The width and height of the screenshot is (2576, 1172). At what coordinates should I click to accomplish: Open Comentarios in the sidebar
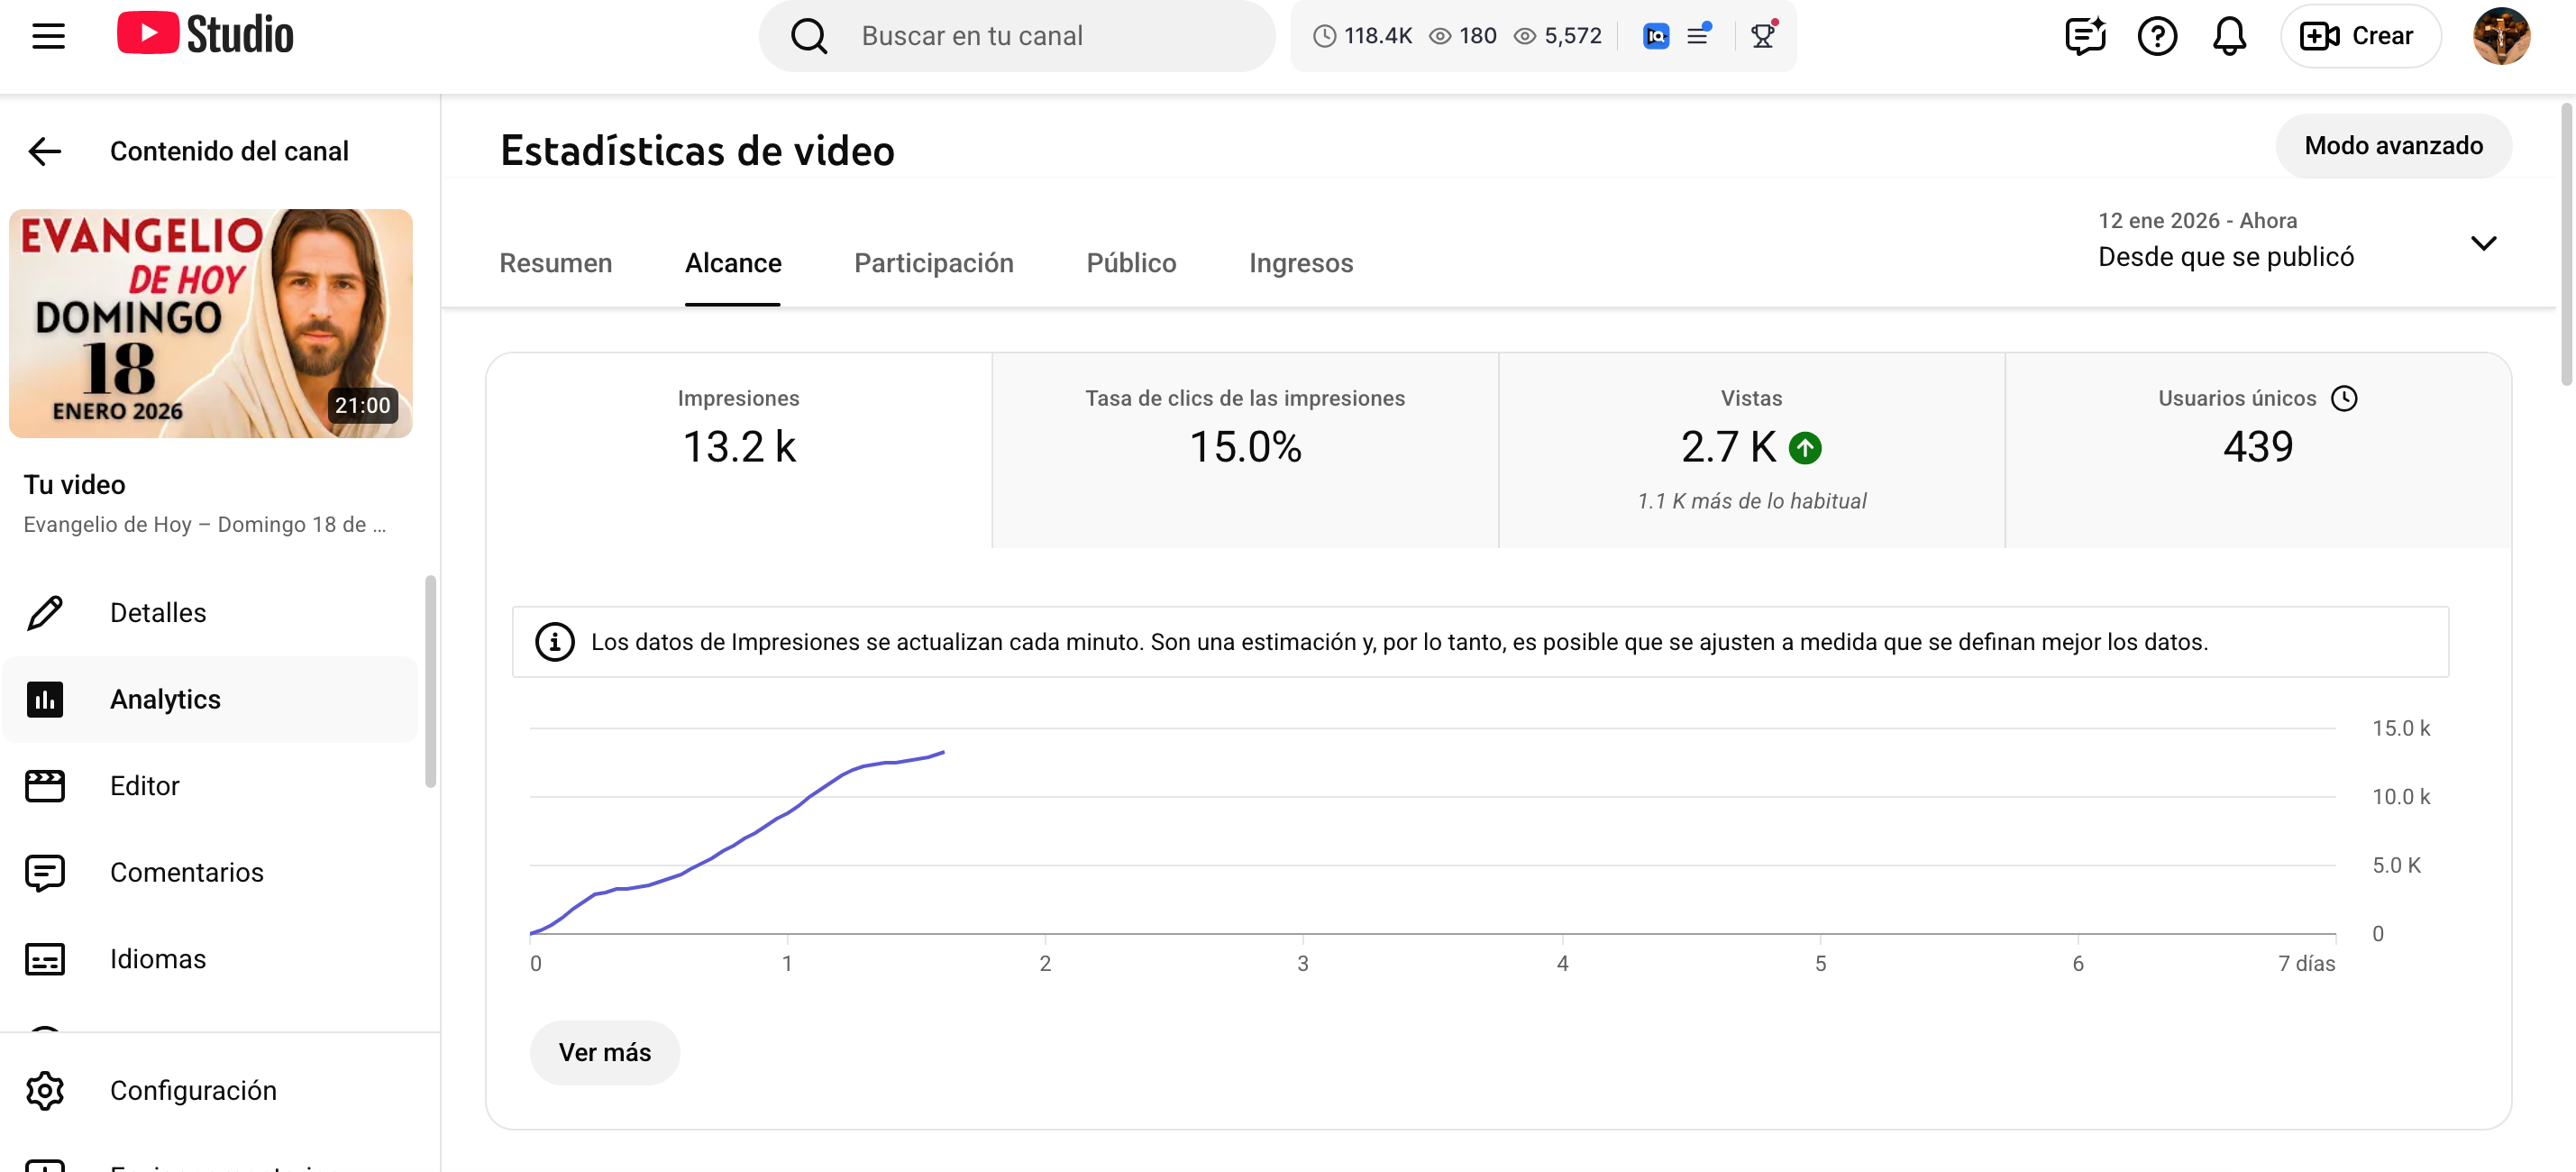(186, 872)
